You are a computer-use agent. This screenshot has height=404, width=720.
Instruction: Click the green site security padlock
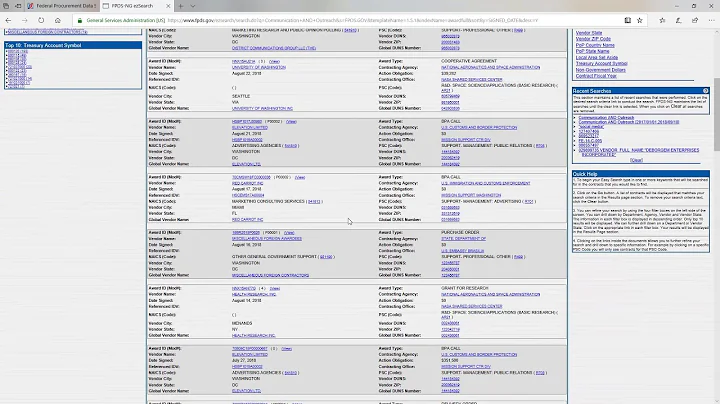pos(80,20)
